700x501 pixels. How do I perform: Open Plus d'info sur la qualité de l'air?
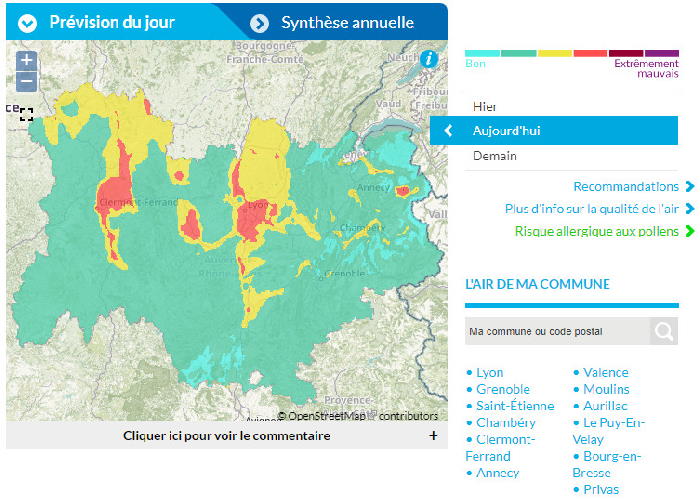[591, 209]
